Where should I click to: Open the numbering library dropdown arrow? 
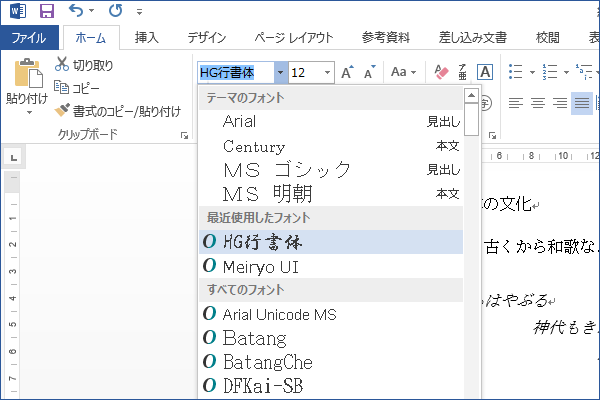[566, 72]
